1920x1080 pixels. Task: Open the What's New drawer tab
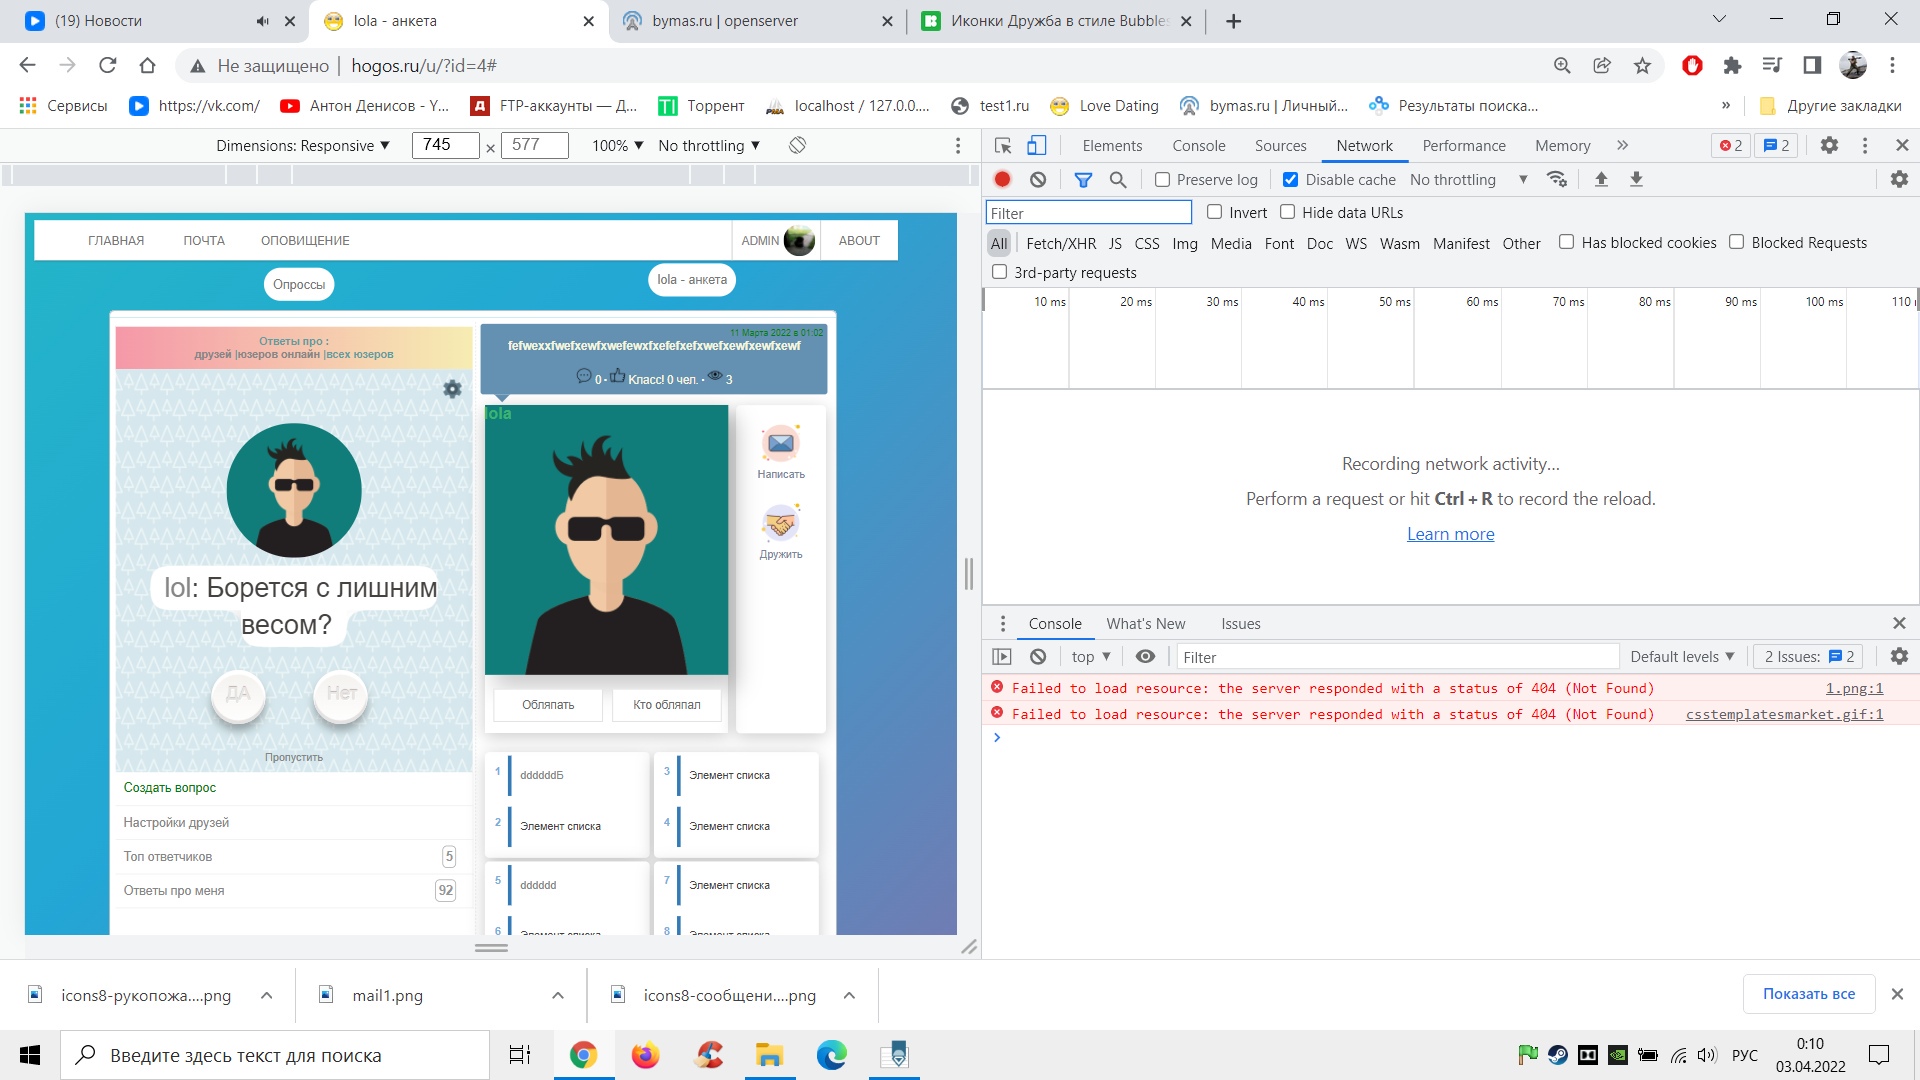pos(1145,624)
